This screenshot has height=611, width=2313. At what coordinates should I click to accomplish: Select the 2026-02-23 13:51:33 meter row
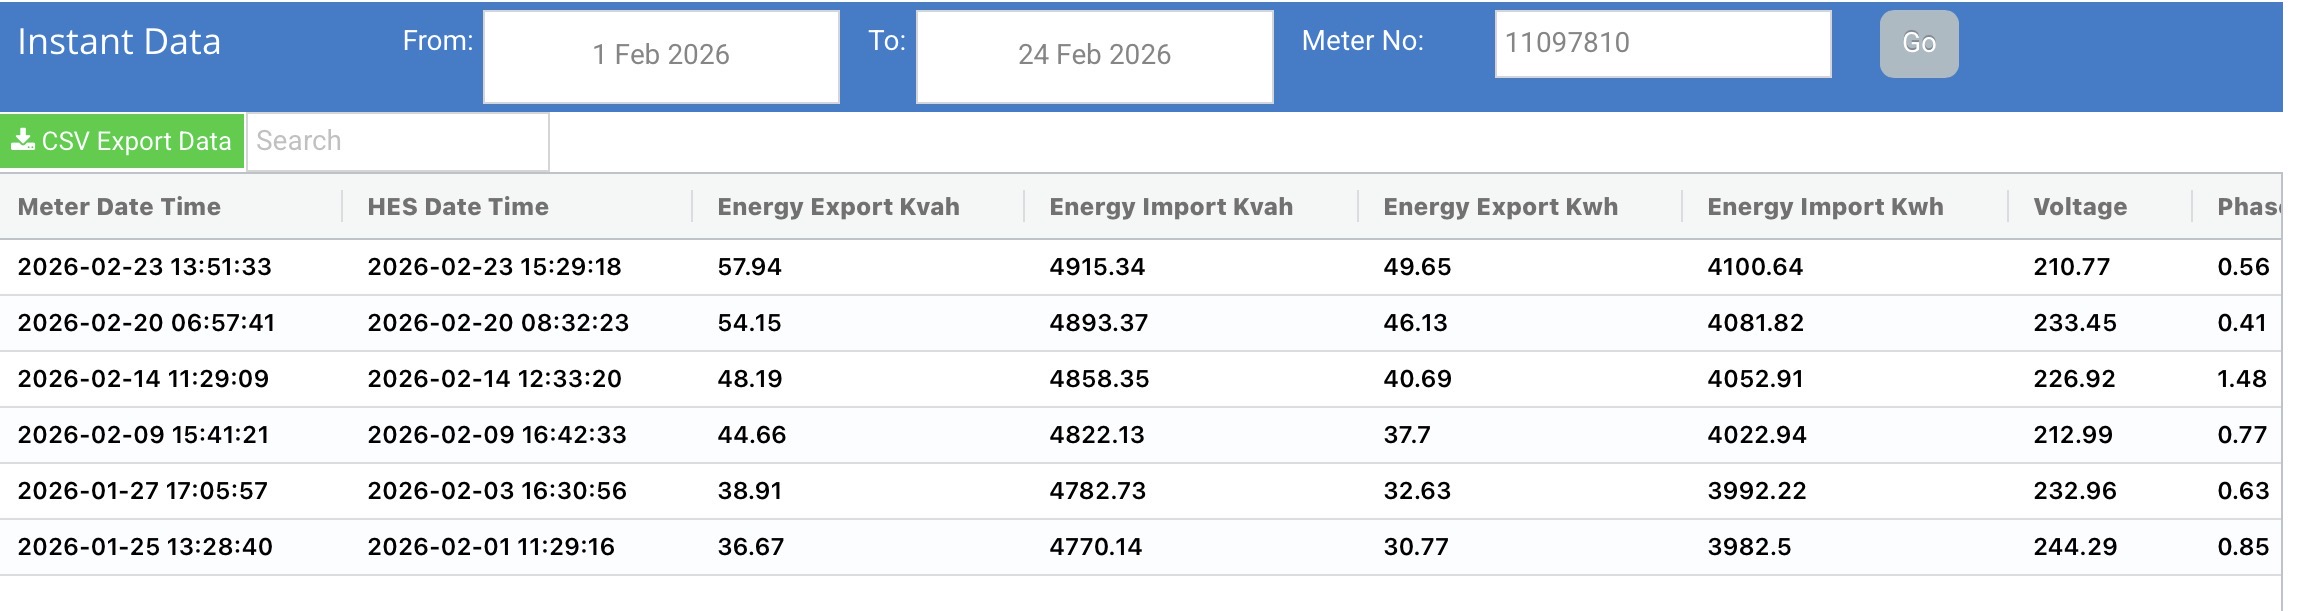click(145, 267)
